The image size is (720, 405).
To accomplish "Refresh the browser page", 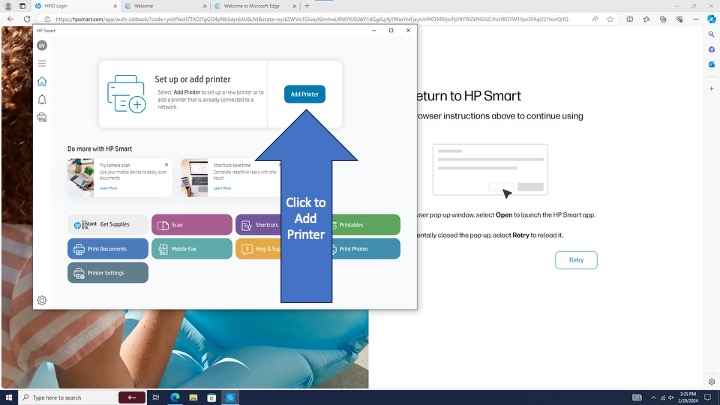I will click(27, 19).
